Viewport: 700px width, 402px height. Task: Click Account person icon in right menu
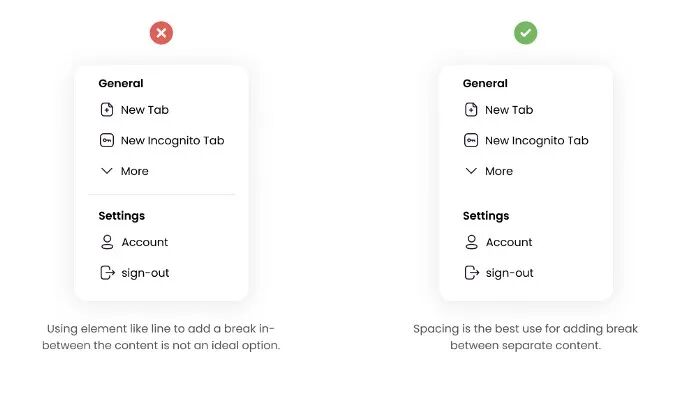pyautogui.click(x=471, y=242)
